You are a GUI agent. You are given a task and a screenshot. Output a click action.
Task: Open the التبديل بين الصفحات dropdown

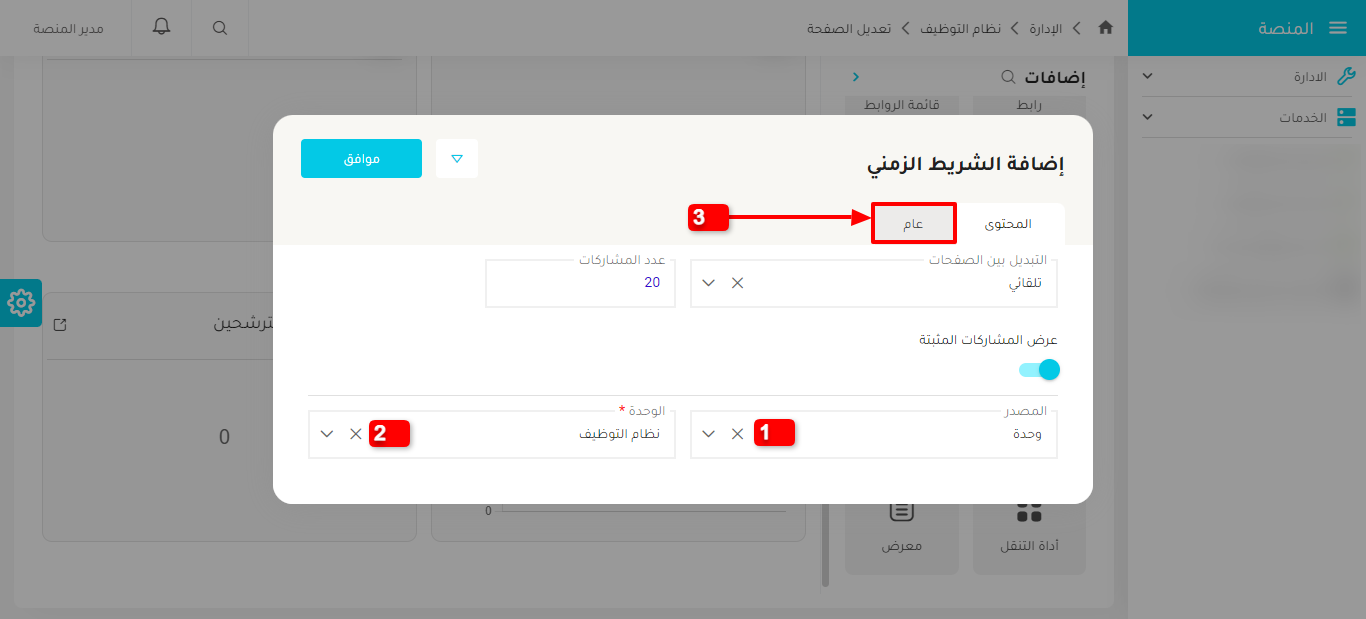708,283
